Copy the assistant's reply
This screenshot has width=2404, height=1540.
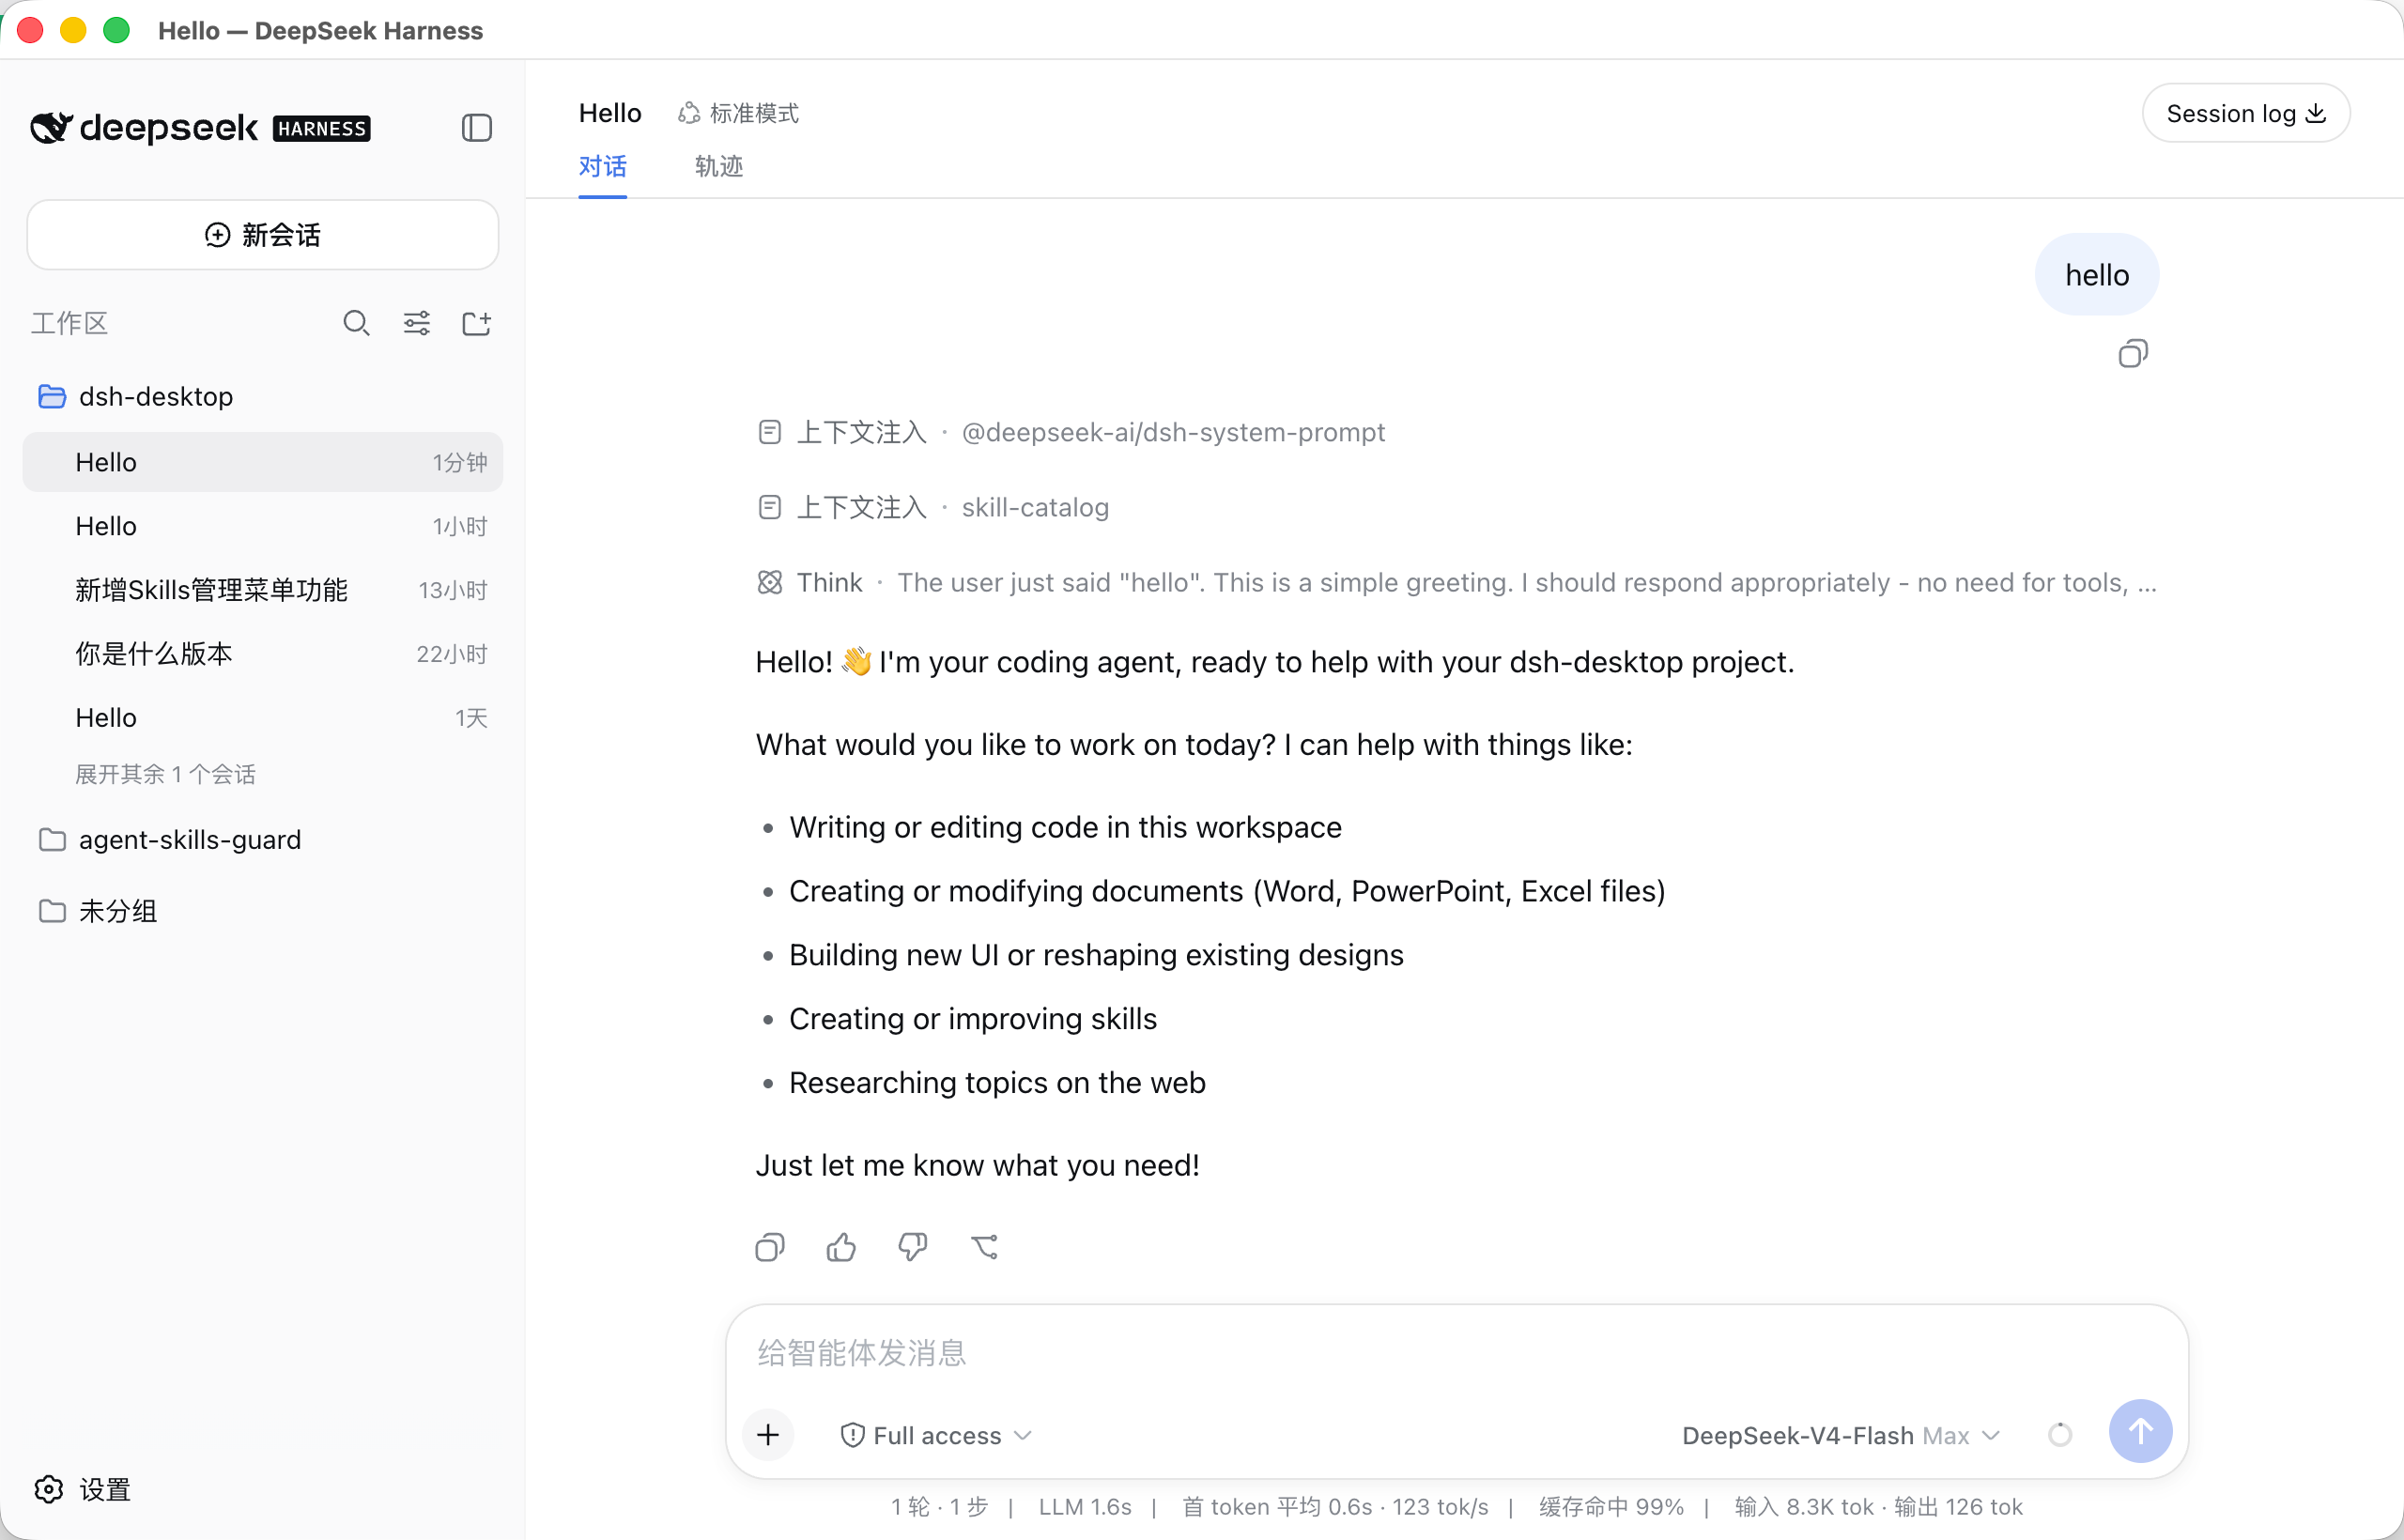click(770, 1247)
